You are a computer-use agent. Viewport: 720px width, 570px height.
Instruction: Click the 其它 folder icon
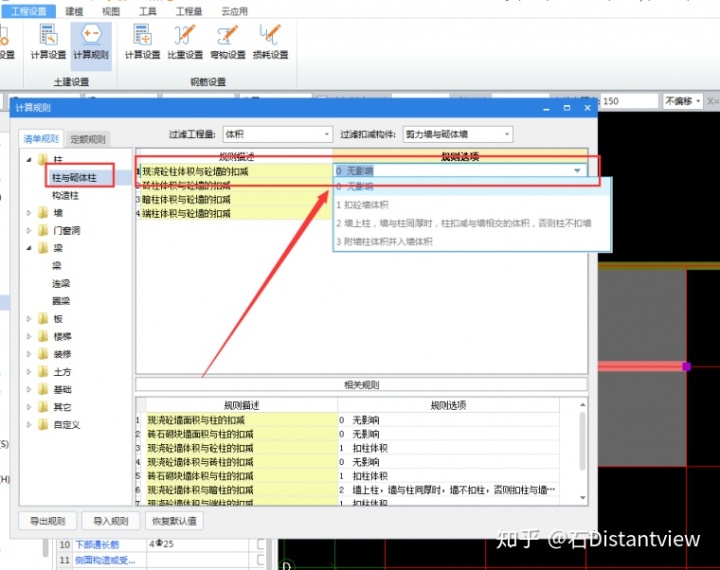tap(43, 407)
